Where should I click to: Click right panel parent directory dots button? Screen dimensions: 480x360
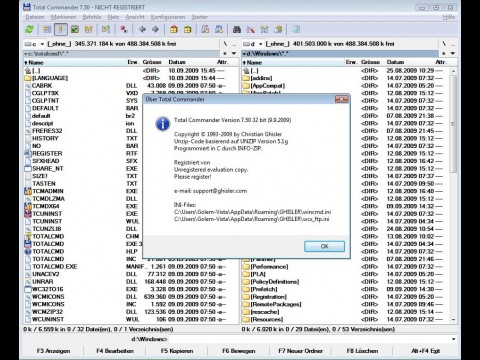[453, 44]
